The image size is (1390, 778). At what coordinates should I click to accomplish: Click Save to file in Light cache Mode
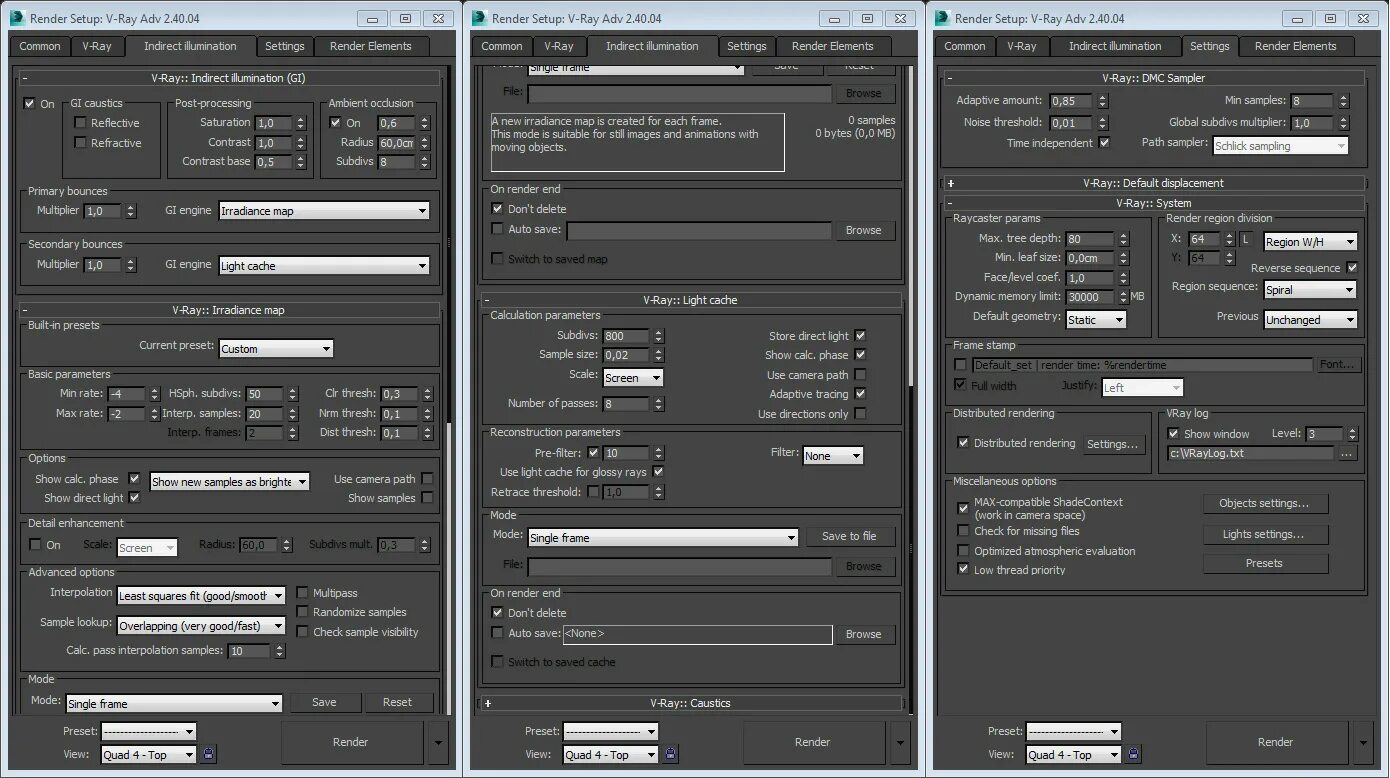tap(849, 536)
